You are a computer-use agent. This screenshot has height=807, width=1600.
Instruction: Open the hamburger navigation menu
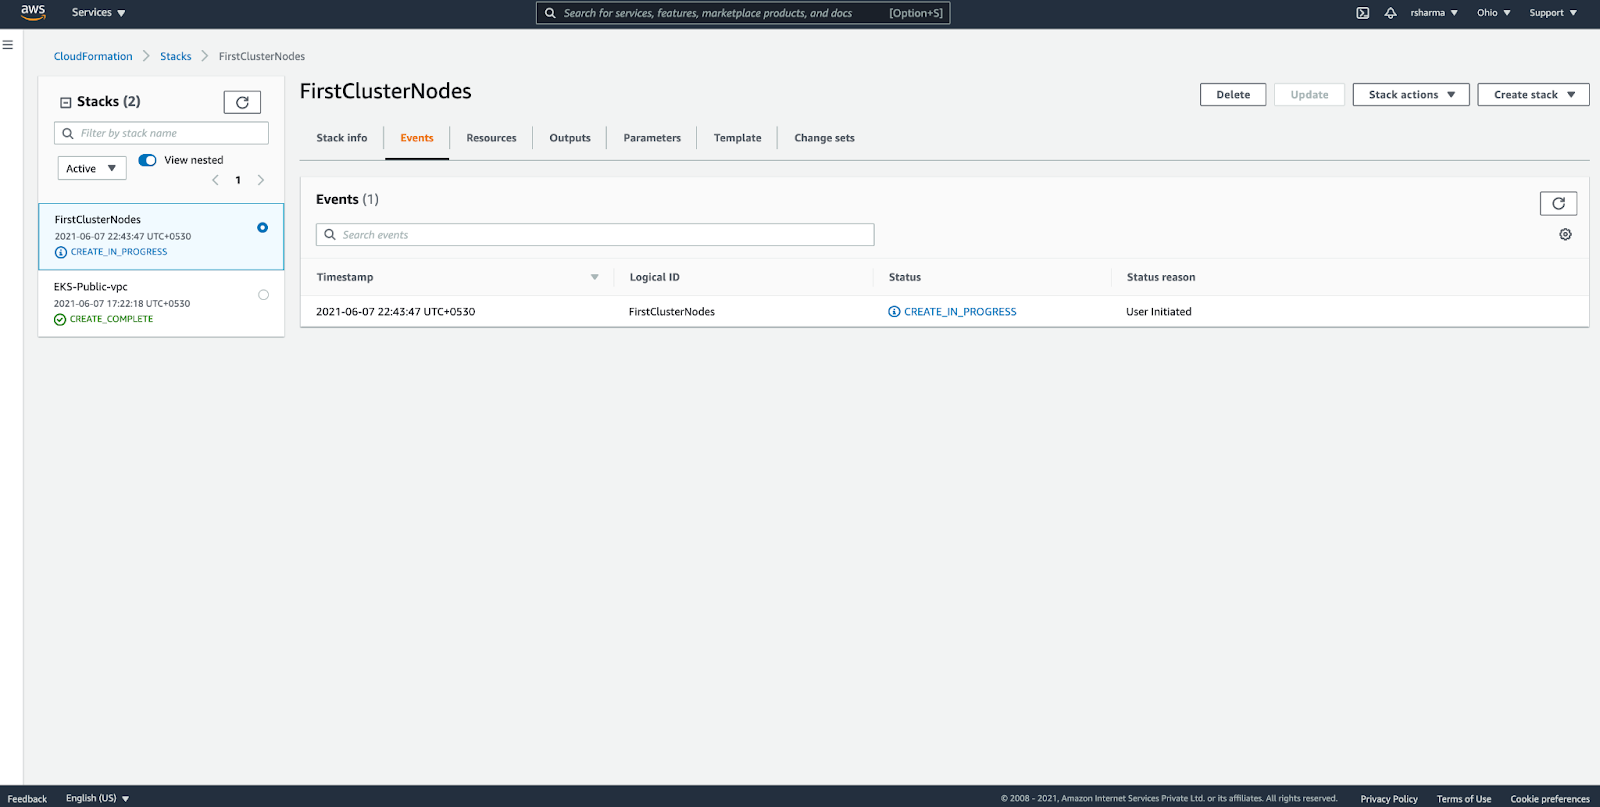pyautogui.click(x=8, y=45)
